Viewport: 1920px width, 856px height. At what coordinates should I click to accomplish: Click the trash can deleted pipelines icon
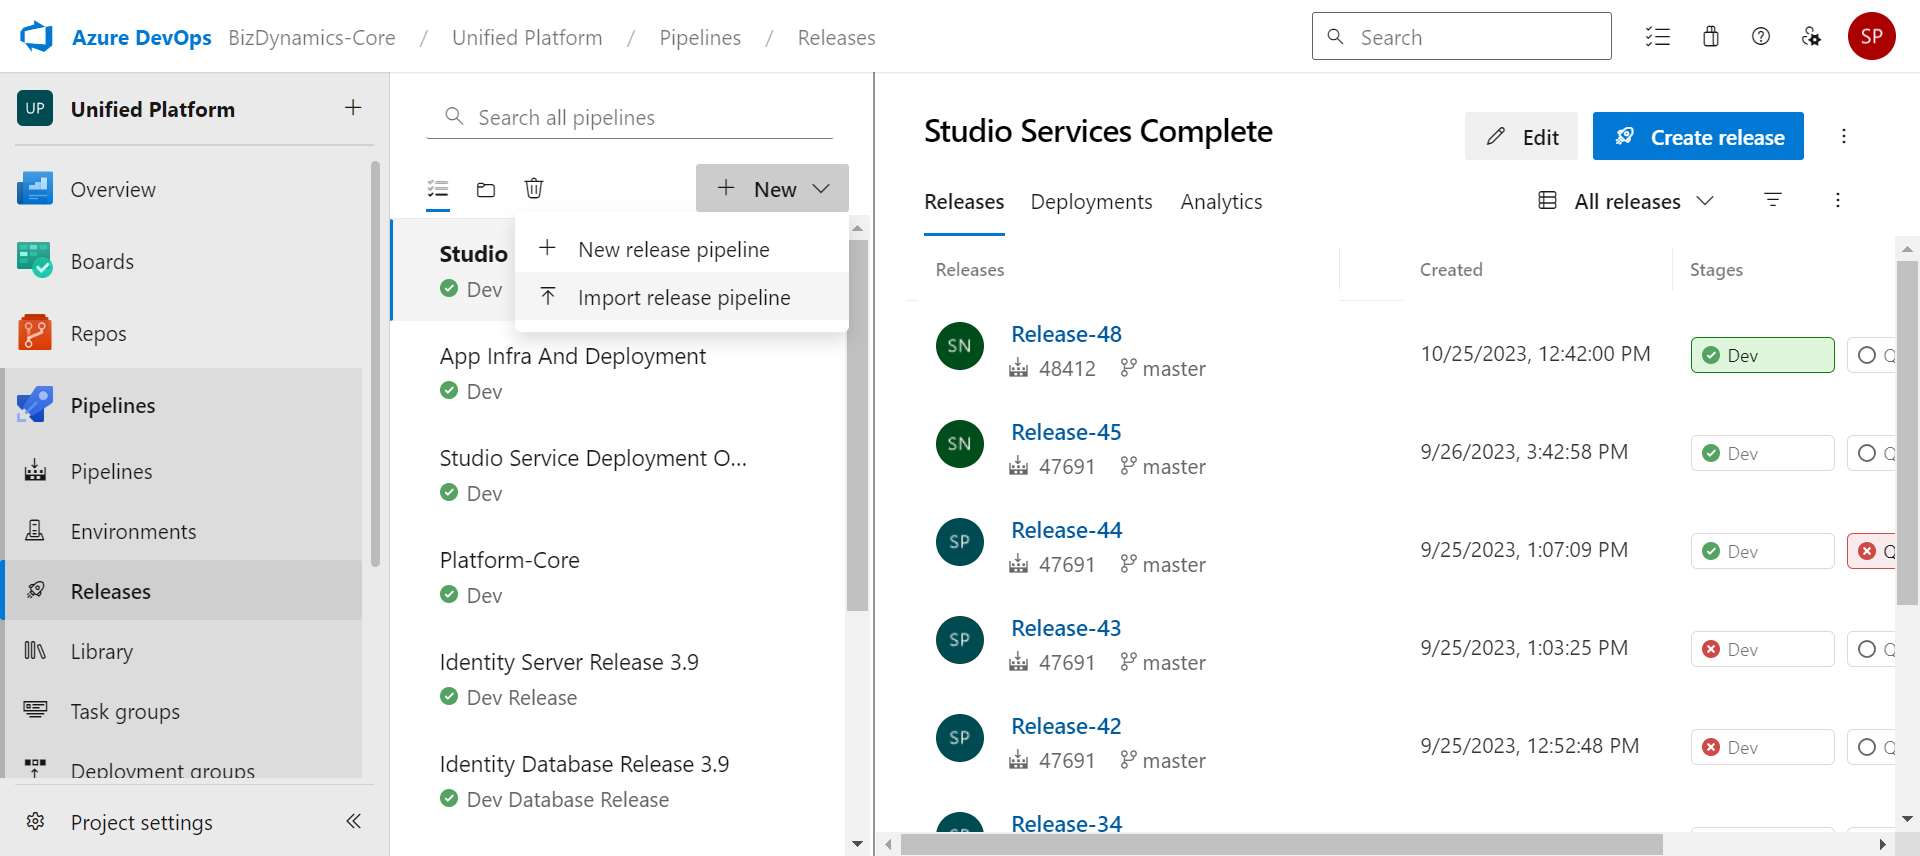[x=534, y=188]
